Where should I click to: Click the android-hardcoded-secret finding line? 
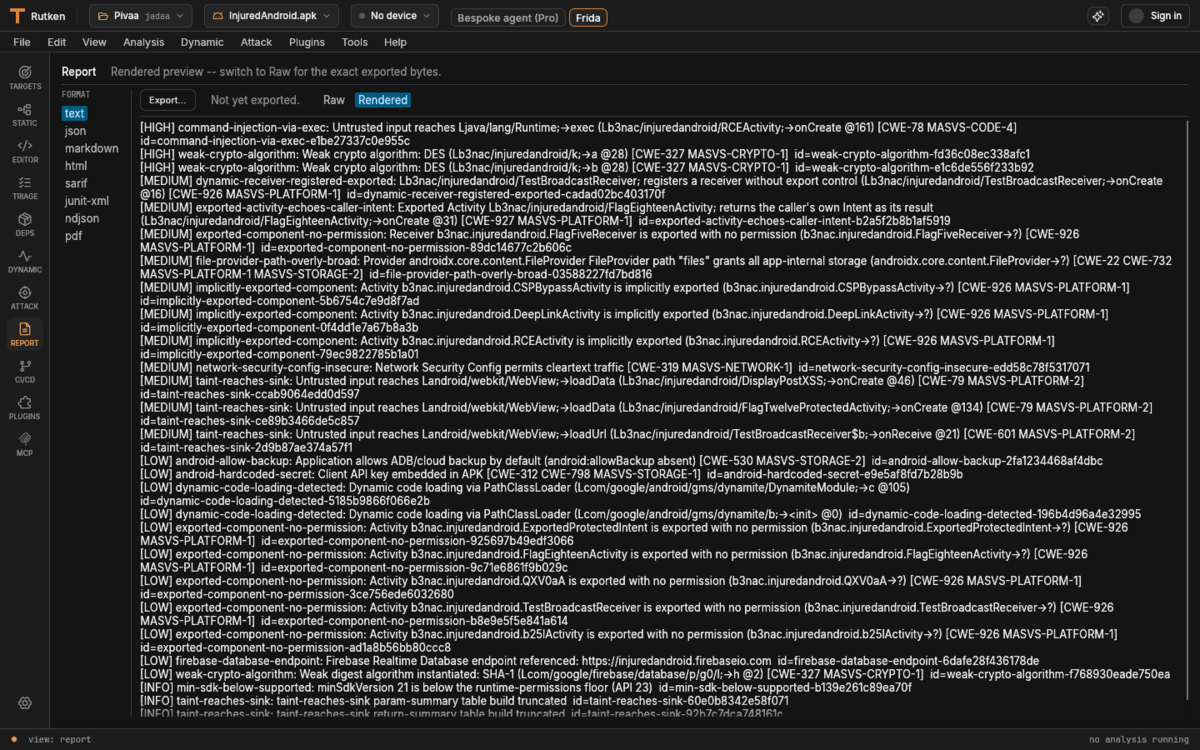point(551,474)
